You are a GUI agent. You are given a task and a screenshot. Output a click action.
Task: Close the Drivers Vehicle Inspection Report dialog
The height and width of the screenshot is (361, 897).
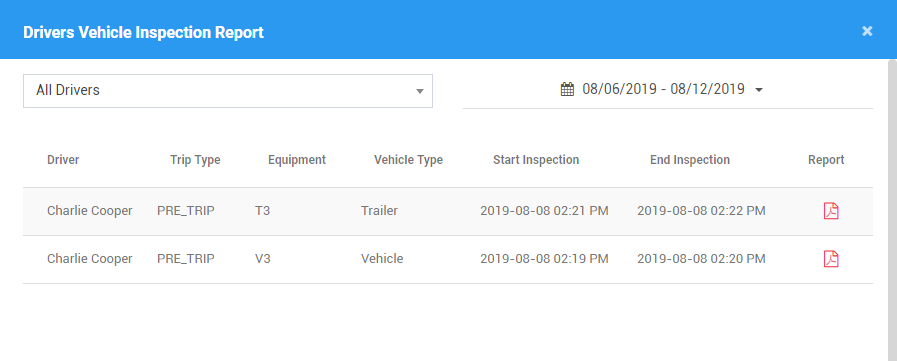pos(867,31)
